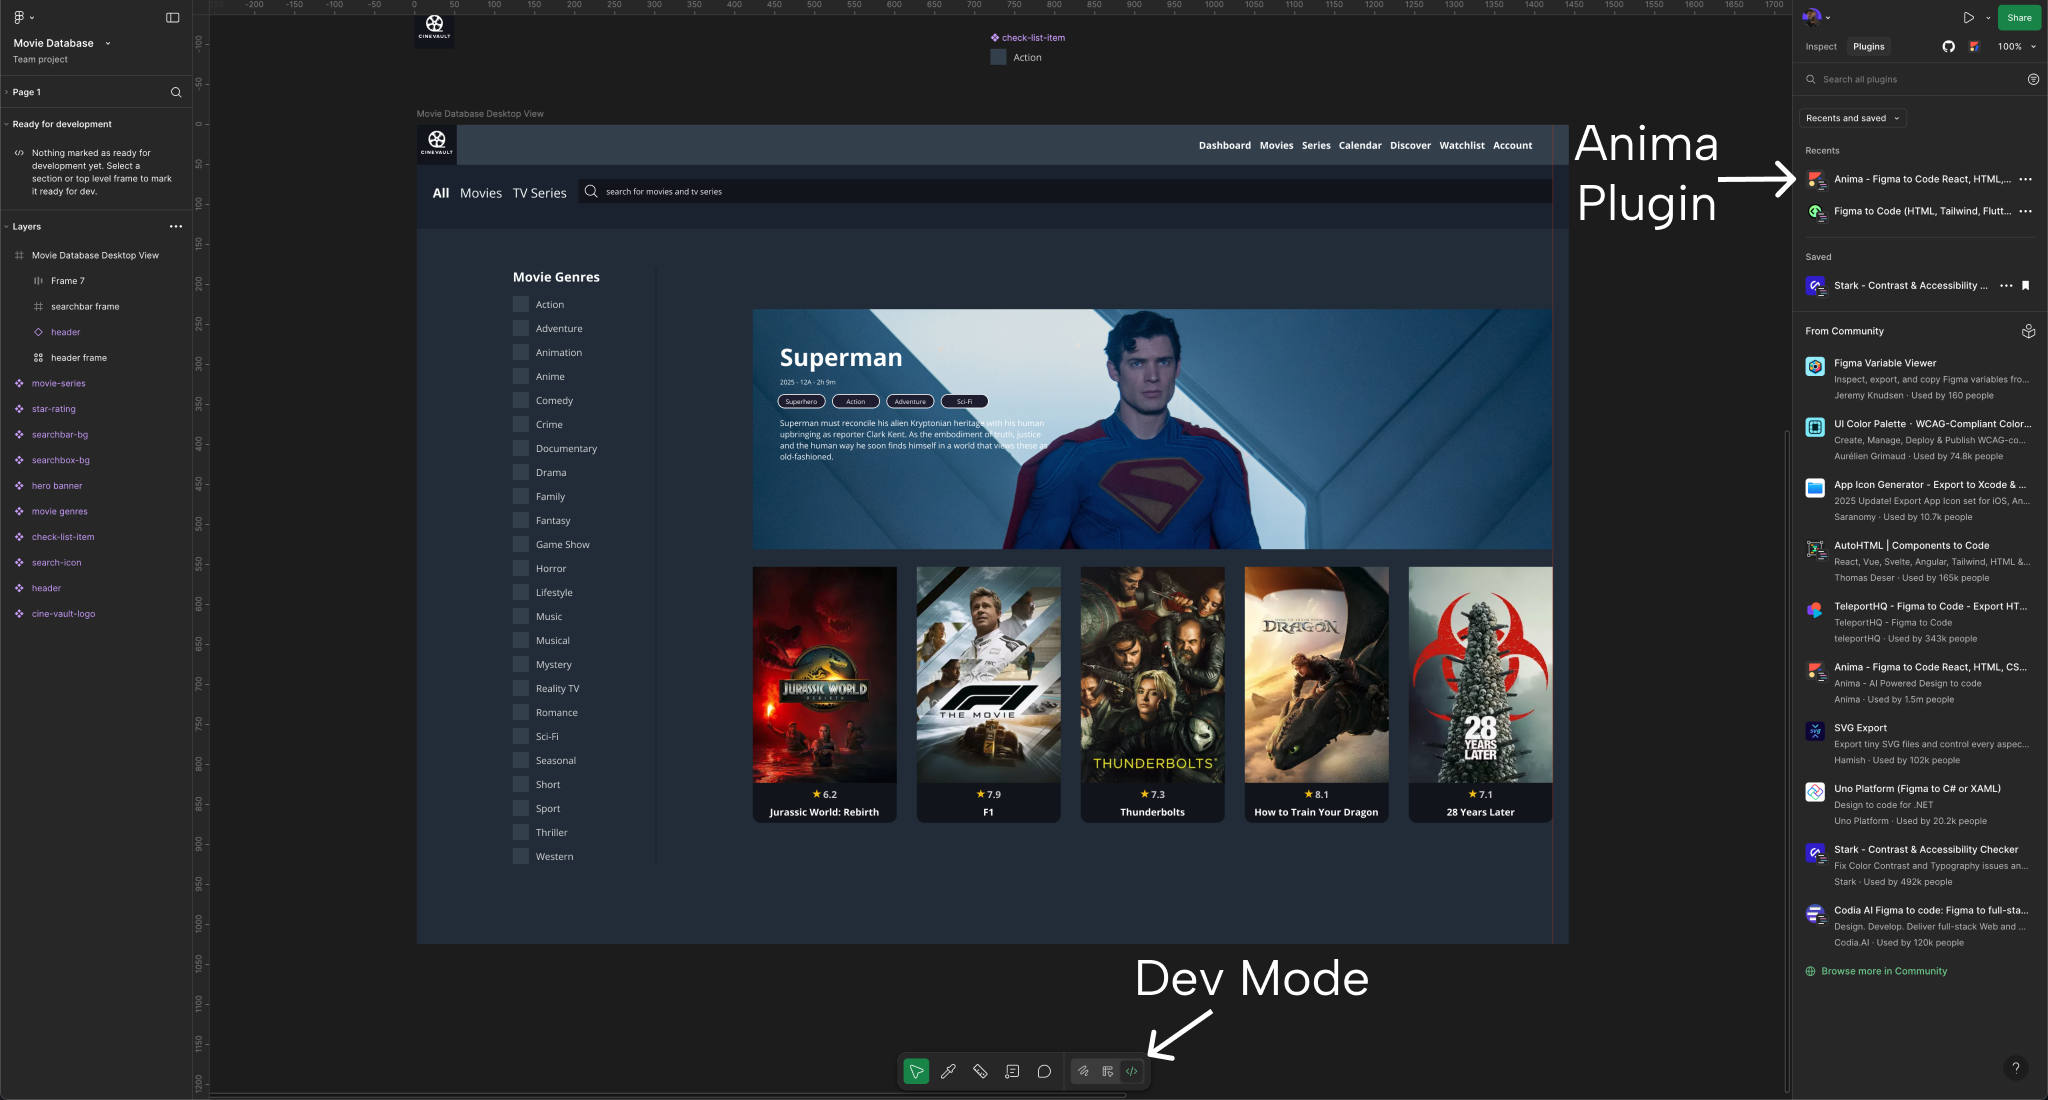The image size is (2048, 1100).
Task: Open the Comment tool
Action: [x=1044, y=1071]
